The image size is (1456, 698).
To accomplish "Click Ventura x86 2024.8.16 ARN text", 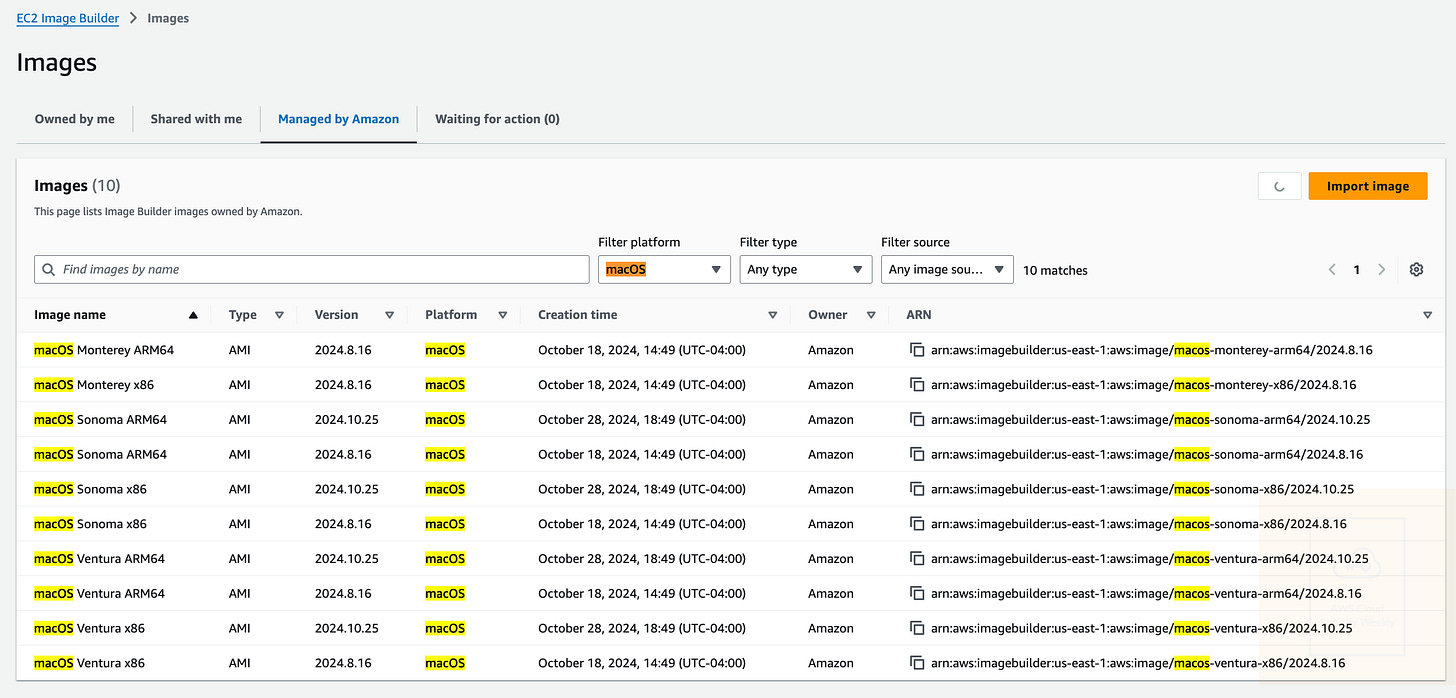I will point(1138,663).
